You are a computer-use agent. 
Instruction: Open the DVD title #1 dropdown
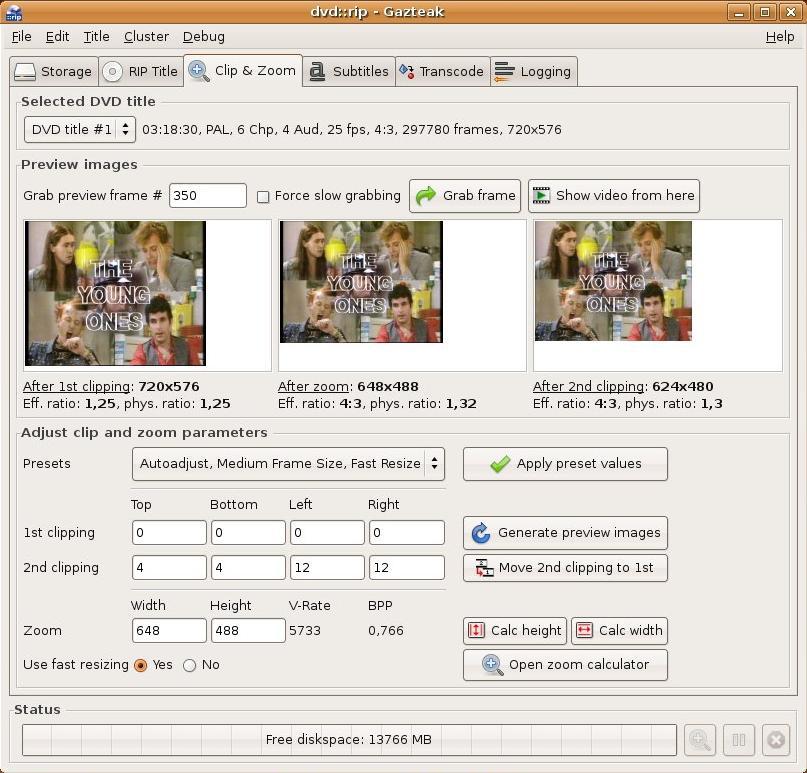pyautogui.click(x=80, y=129)
